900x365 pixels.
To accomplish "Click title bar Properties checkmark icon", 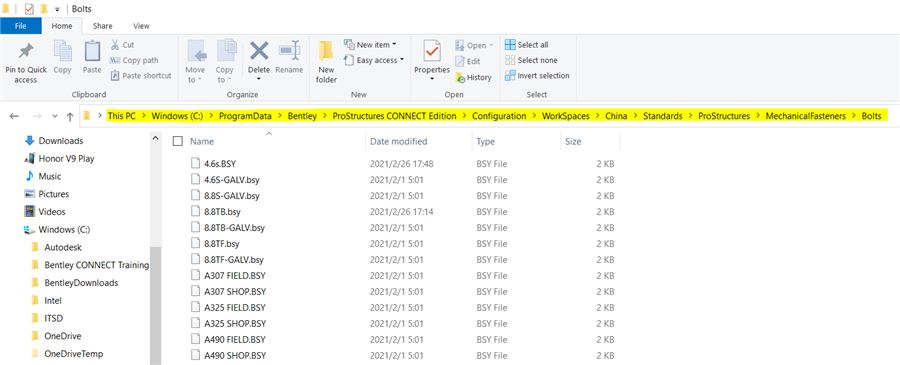I will [29, 9].
